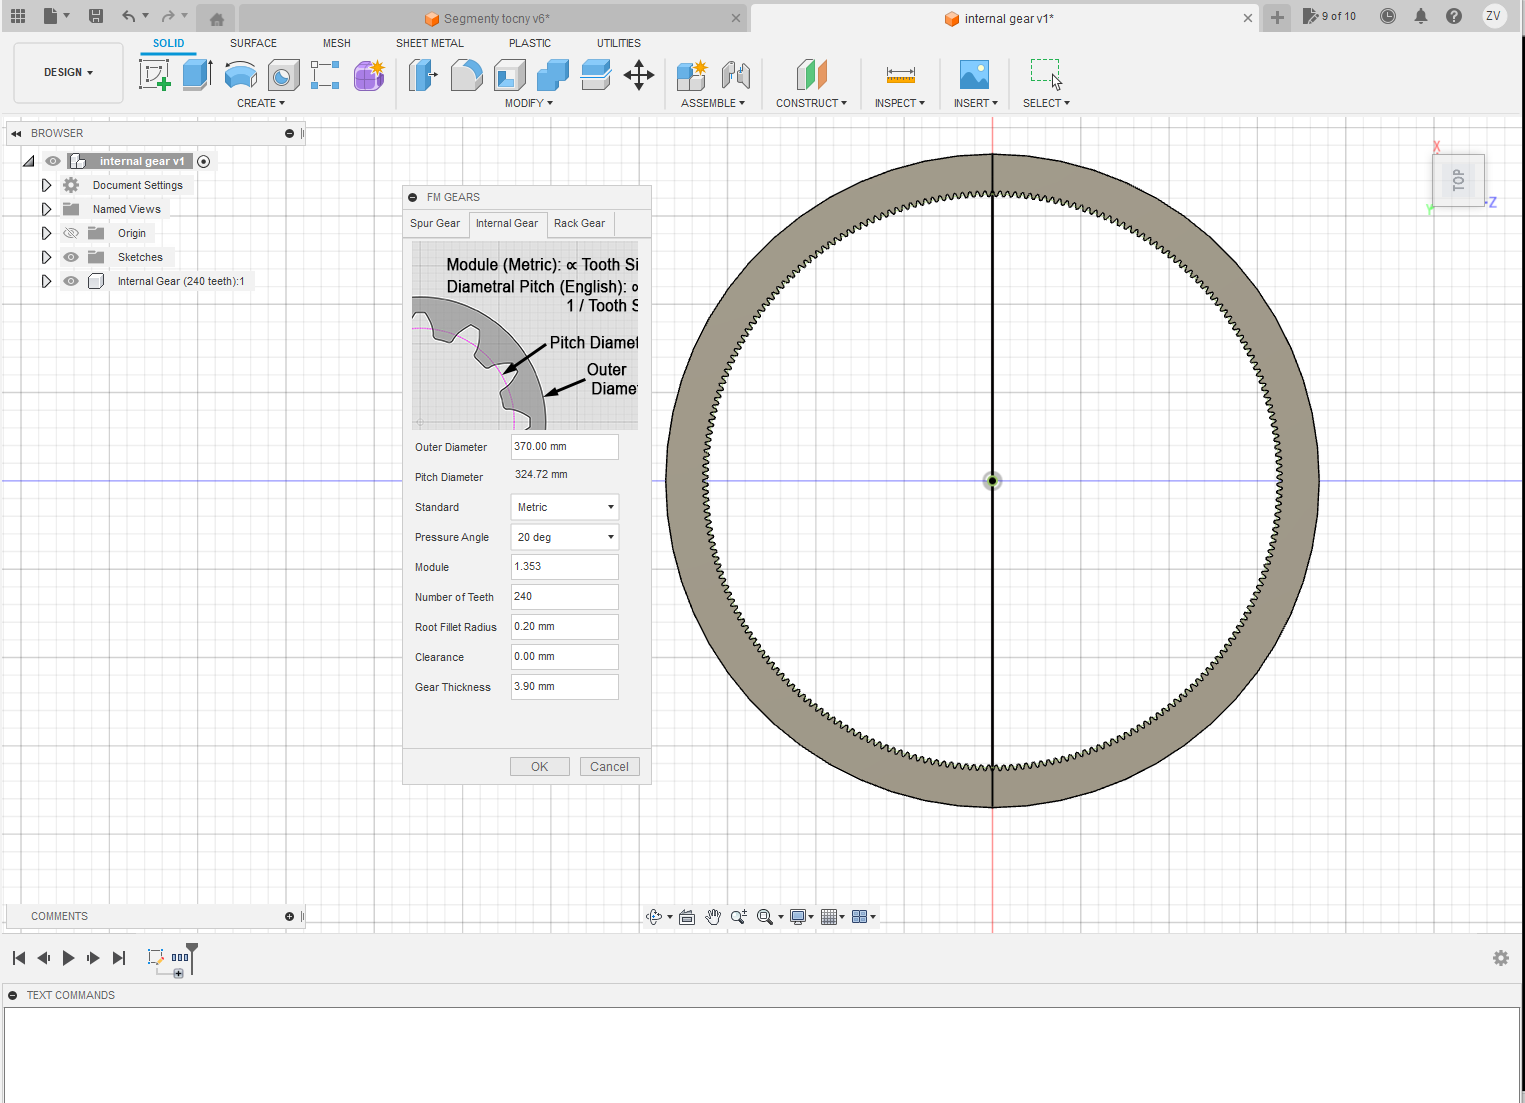Select the Move/Copy arrows tool

638,75
